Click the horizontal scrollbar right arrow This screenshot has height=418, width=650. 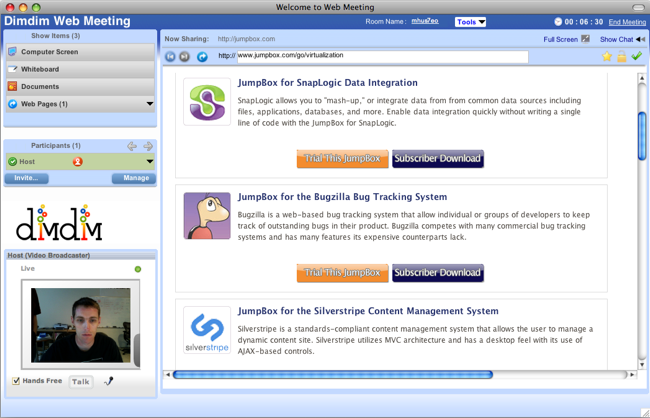point(632,374)
